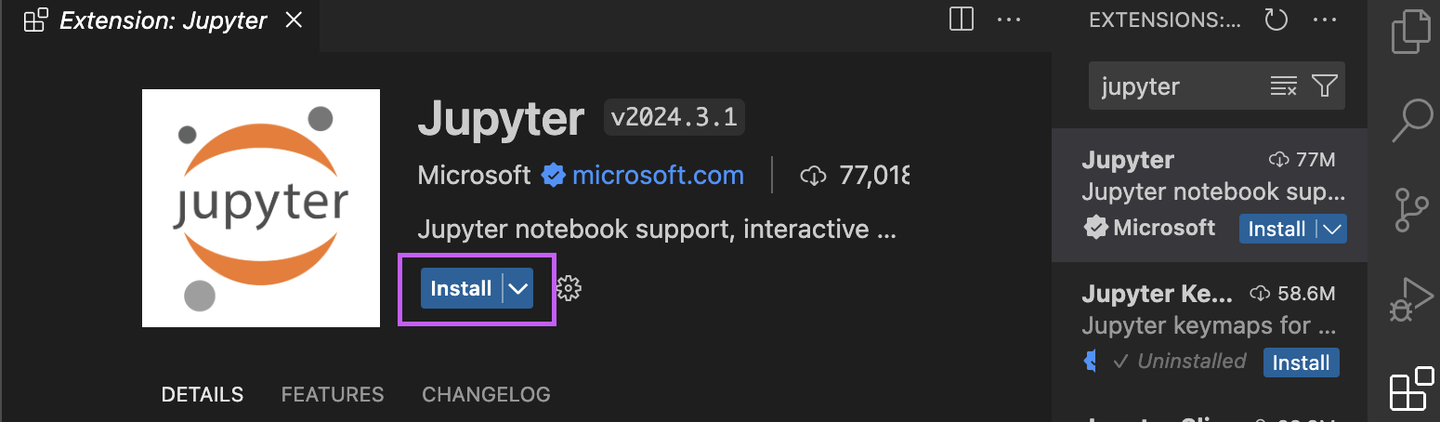Open the extensions filter menu
The height and width of the screenshot is (422, 1440).
pyautogui.click(x=1325, y=86)
